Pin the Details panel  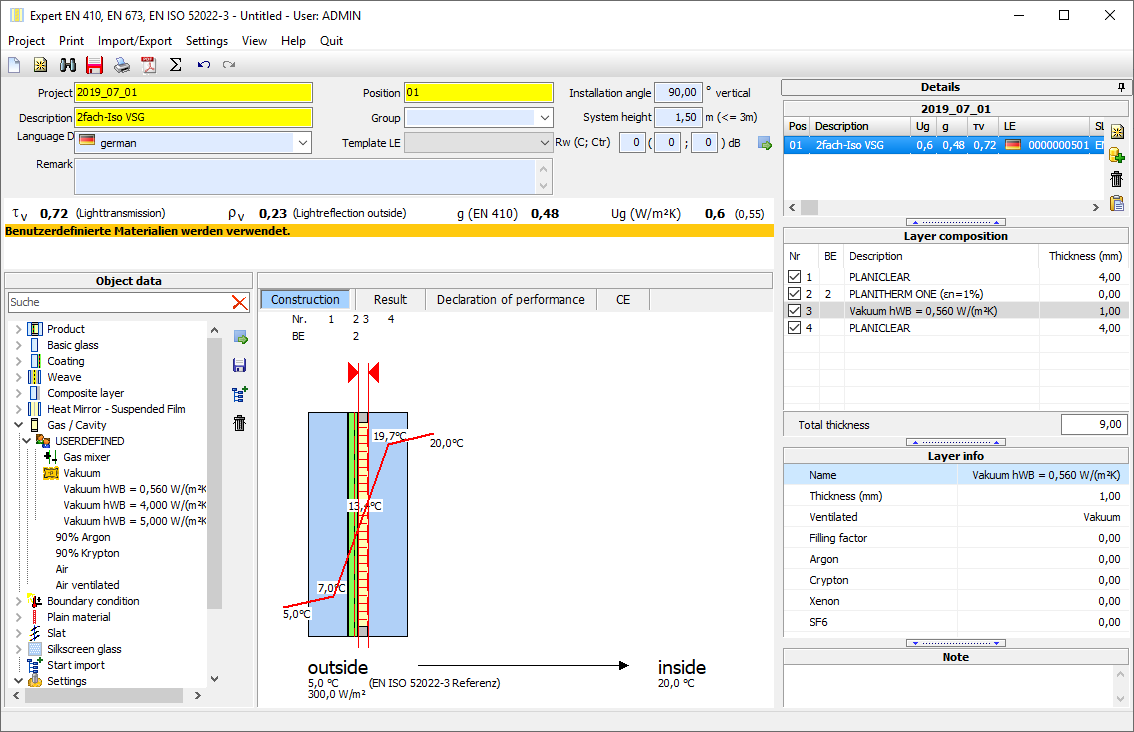click(x=1121, y=87)
